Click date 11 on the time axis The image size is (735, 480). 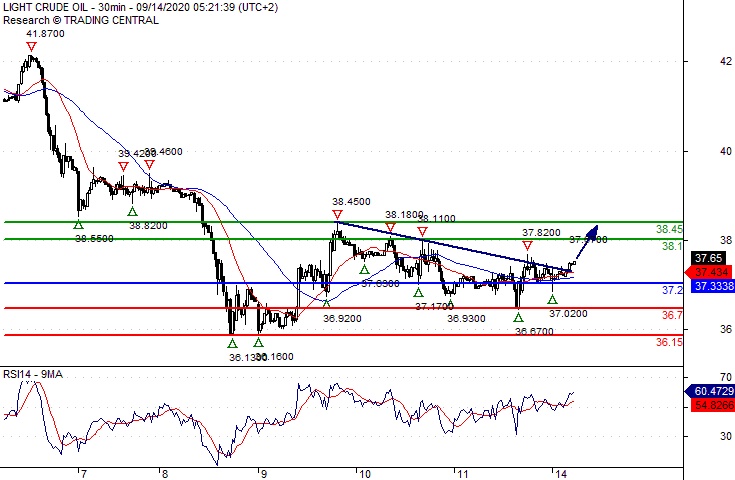(x=463, y=474)
